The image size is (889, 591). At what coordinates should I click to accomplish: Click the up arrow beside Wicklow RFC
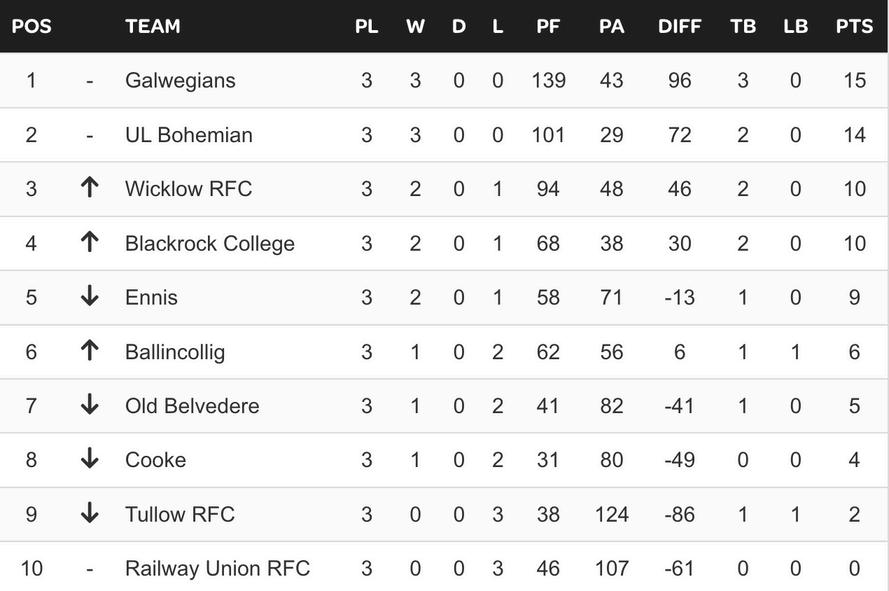(x=90, y=187)
